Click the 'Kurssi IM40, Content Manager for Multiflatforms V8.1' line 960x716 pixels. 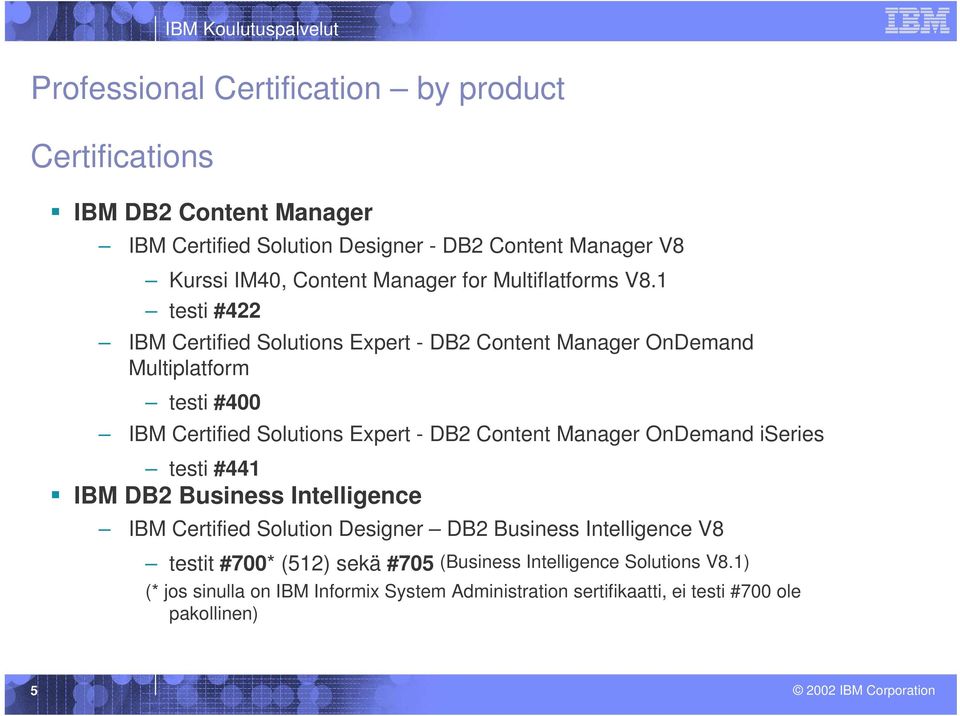(418, 281)
